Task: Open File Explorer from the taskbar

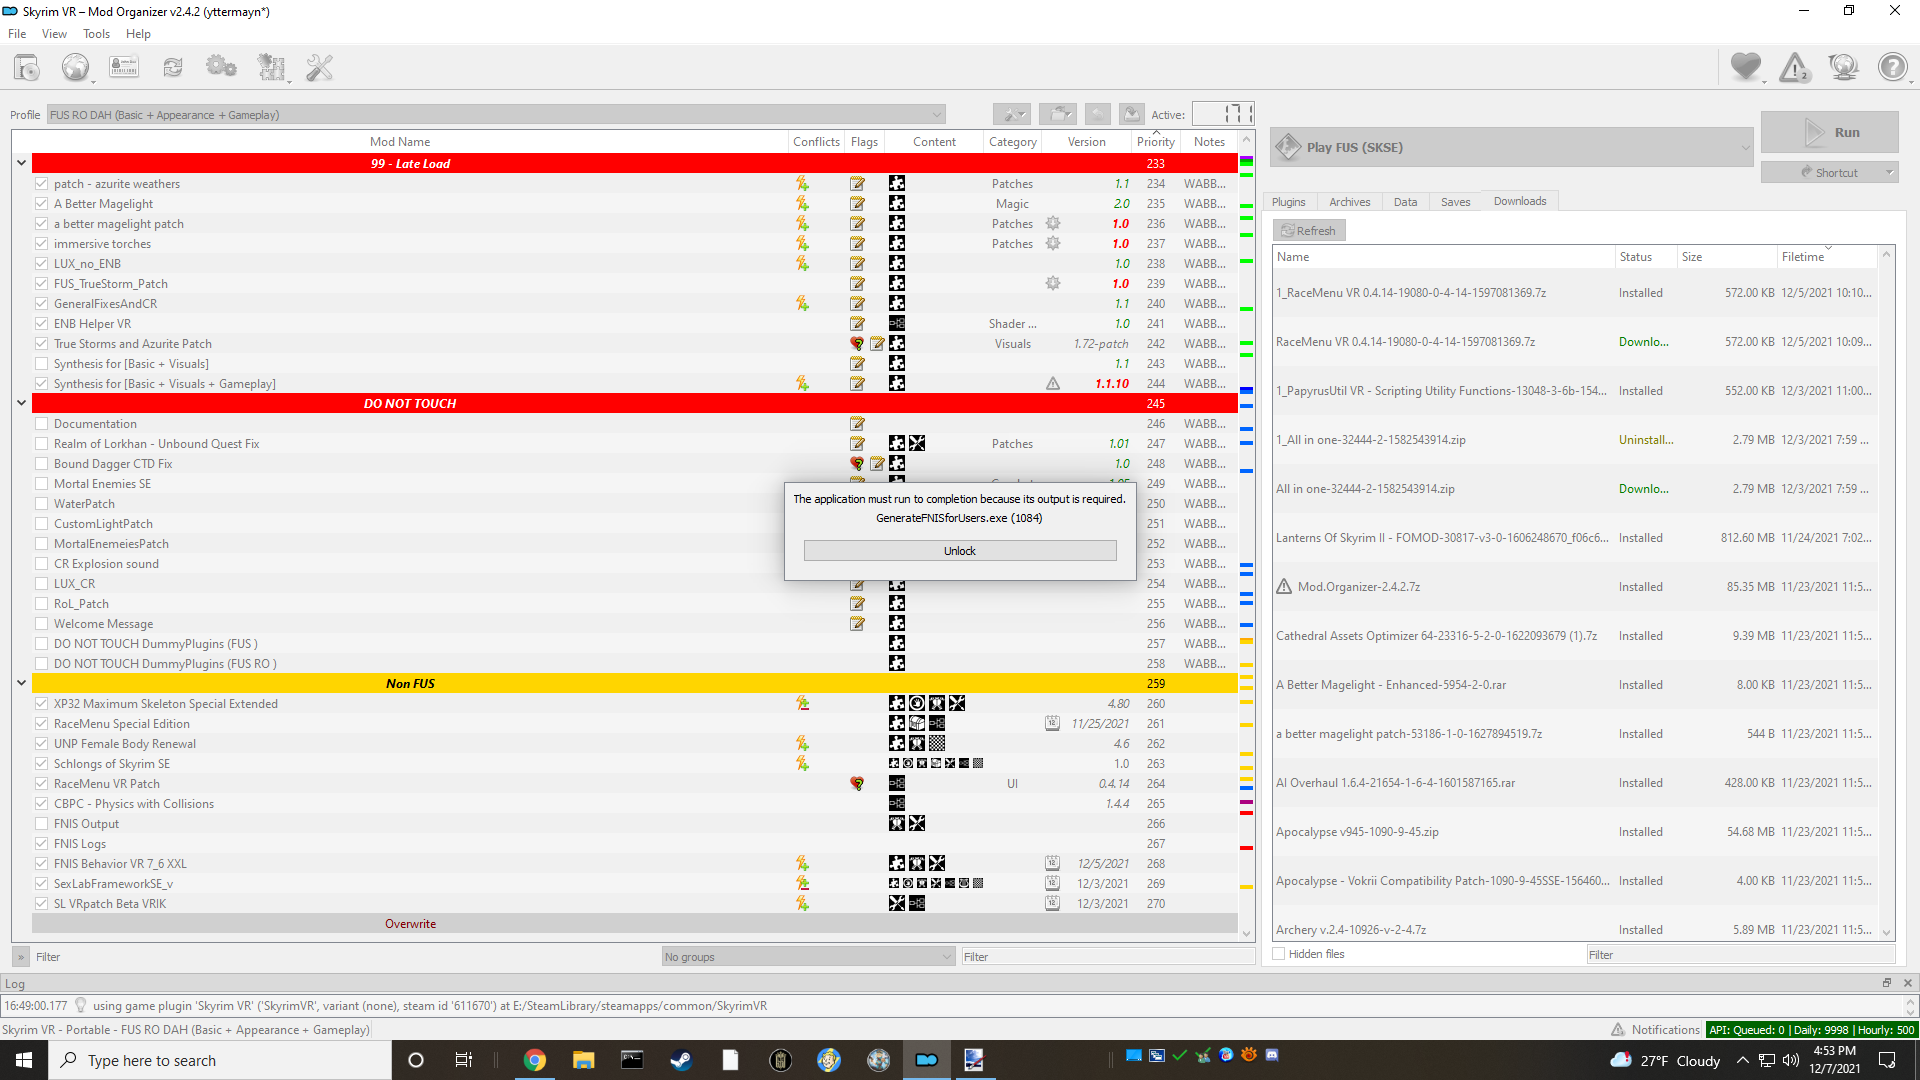Action: pos(584,1060)
